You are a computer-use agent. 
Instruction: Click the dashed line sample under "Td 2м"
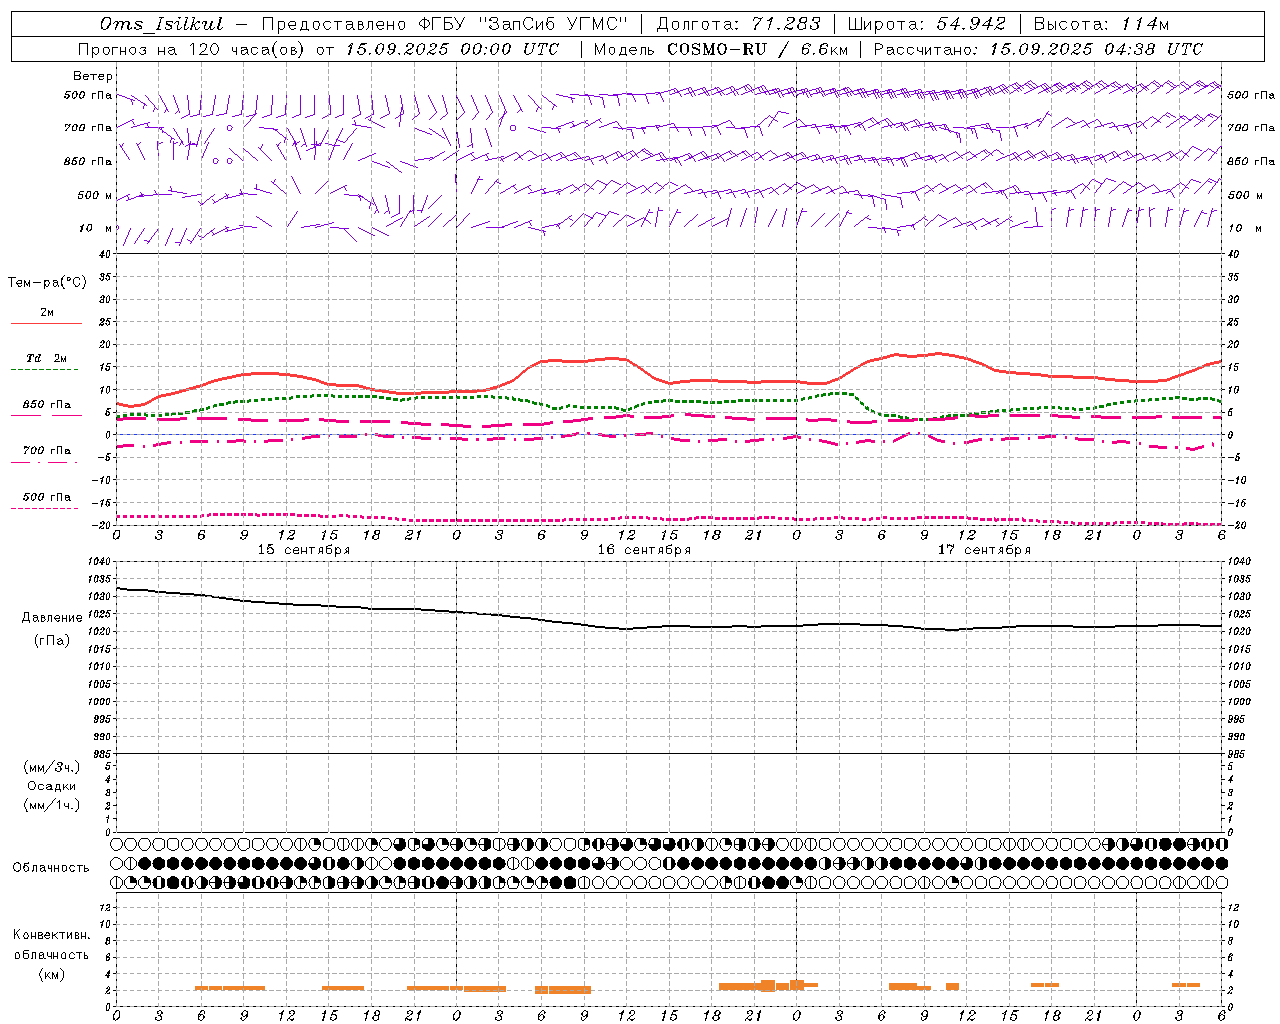tap(44, 369)
